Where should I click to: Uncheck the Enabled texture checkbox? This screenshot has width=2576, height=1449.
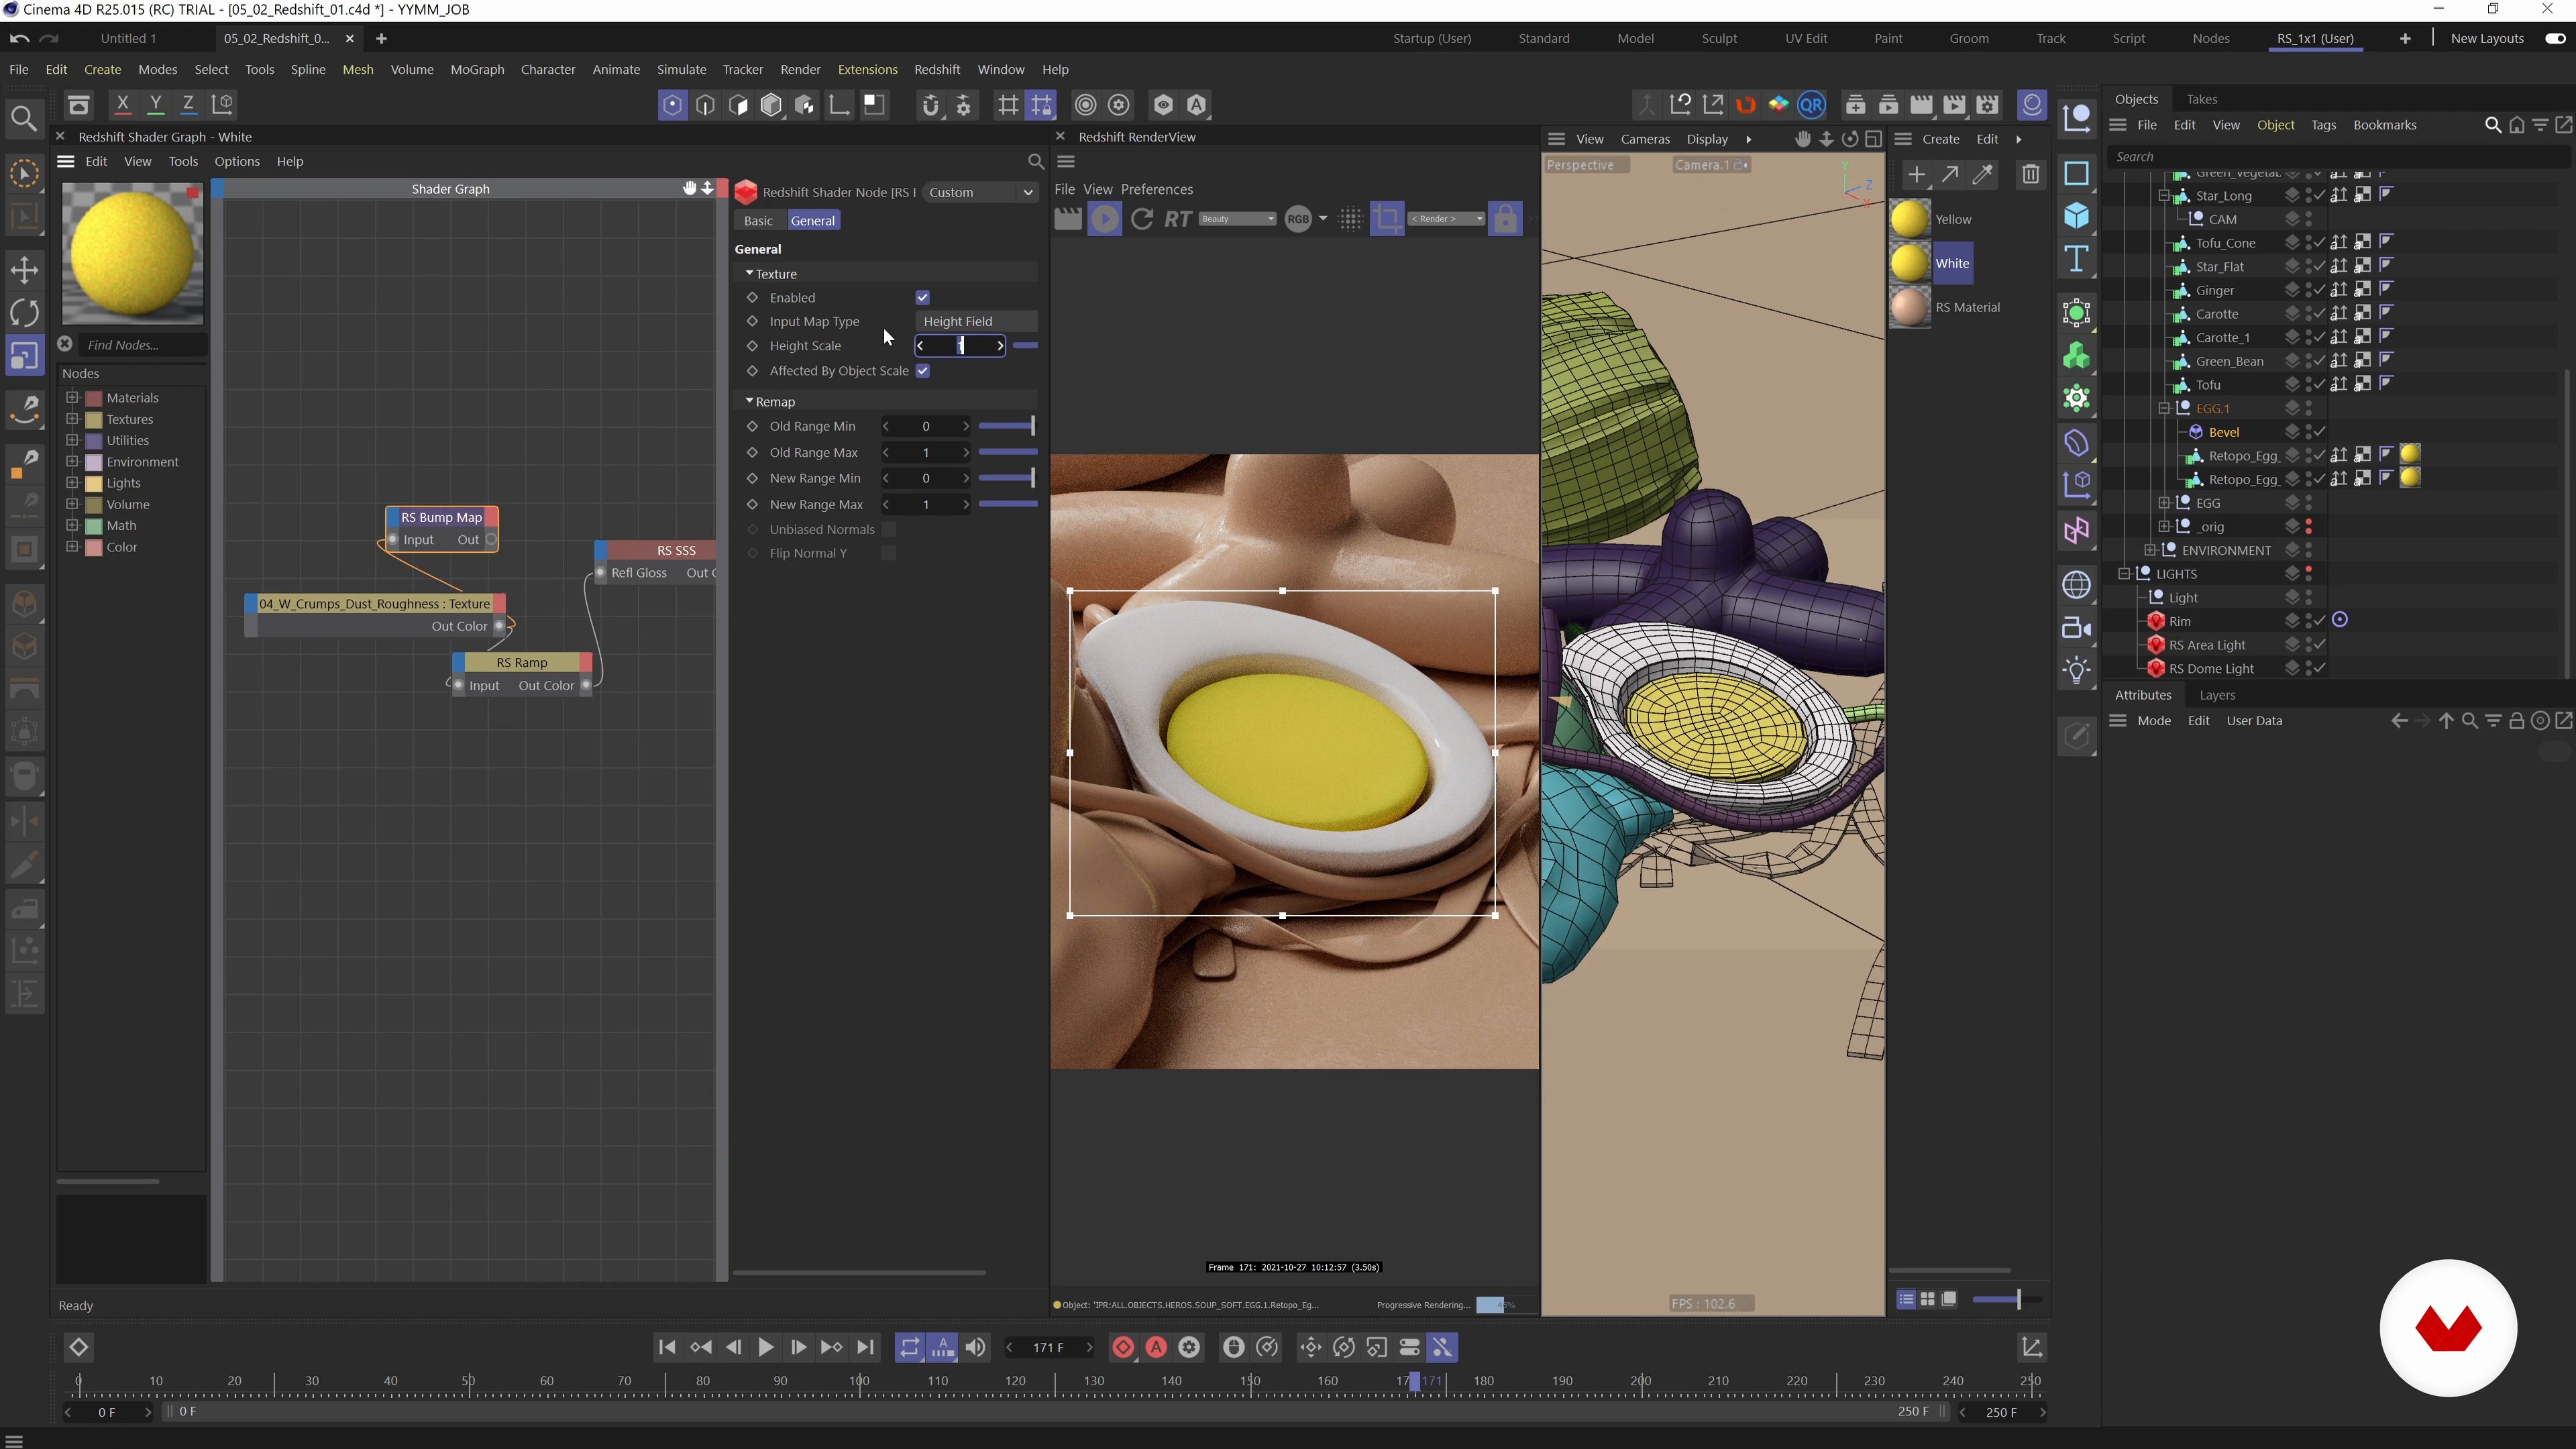923,297
